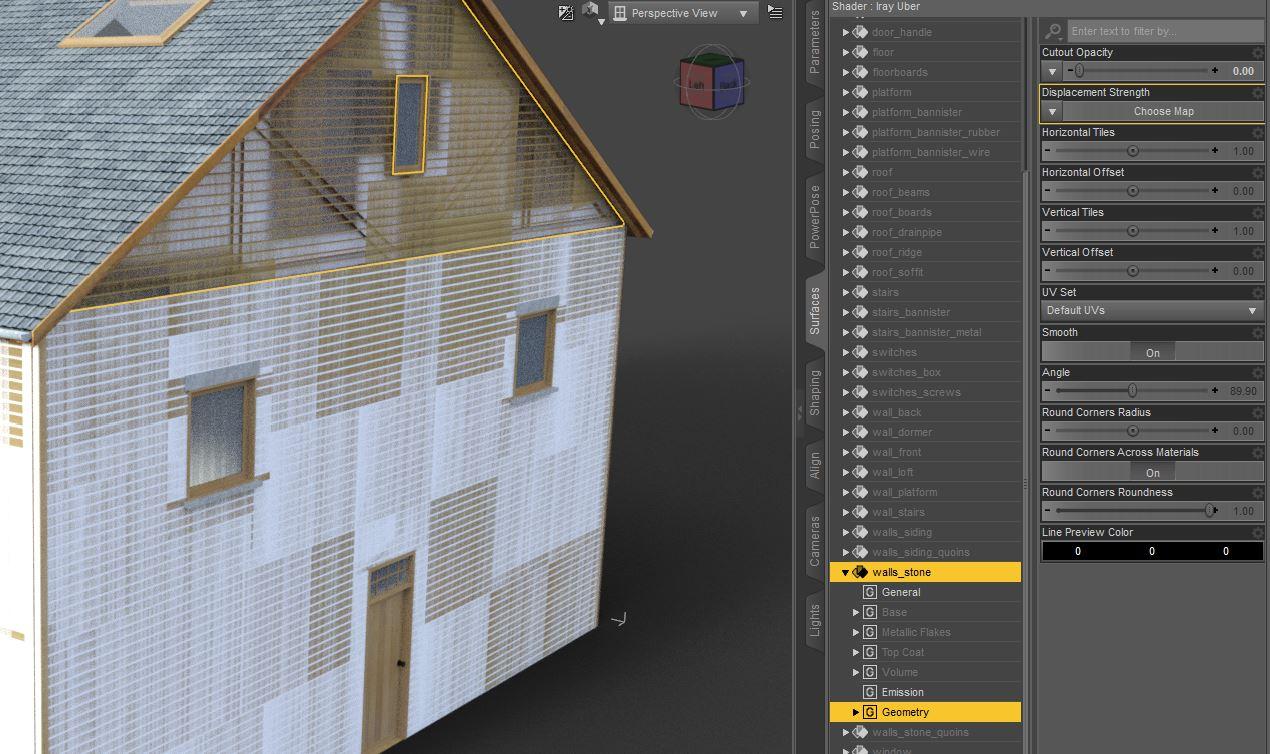Screen dimensions: 1270x754
Task: Open Vertical Tiles gear settings
Action: coord(1258,213)
